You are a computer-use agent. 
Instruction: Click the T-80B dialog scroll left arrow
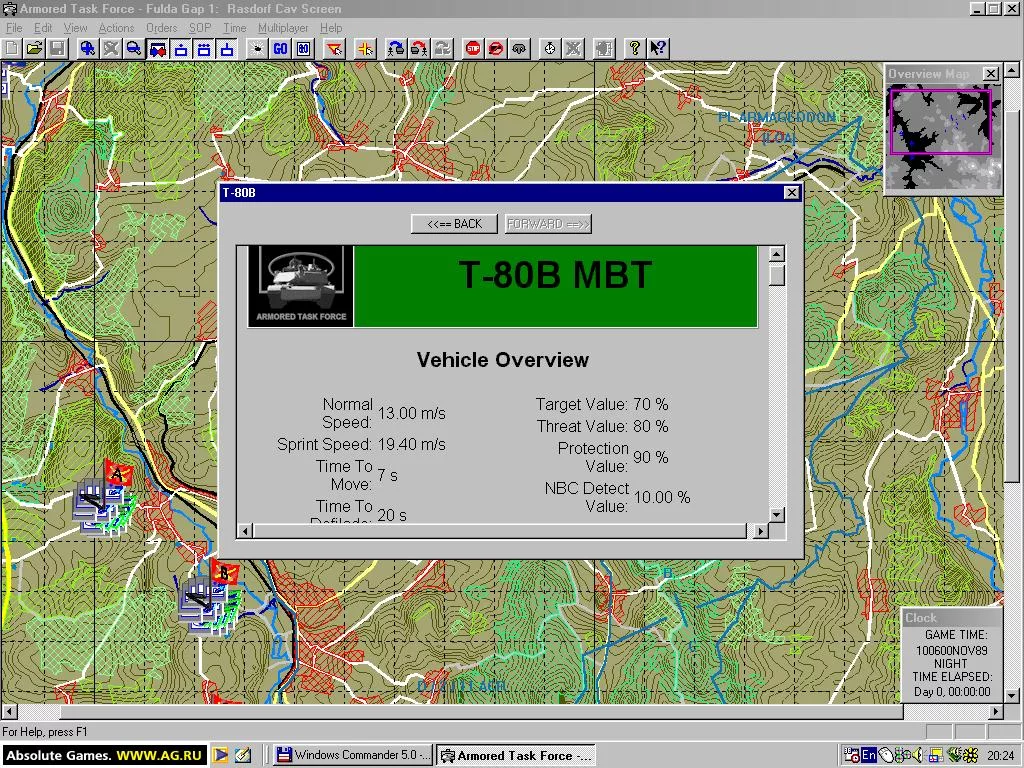tap(245, 531)
